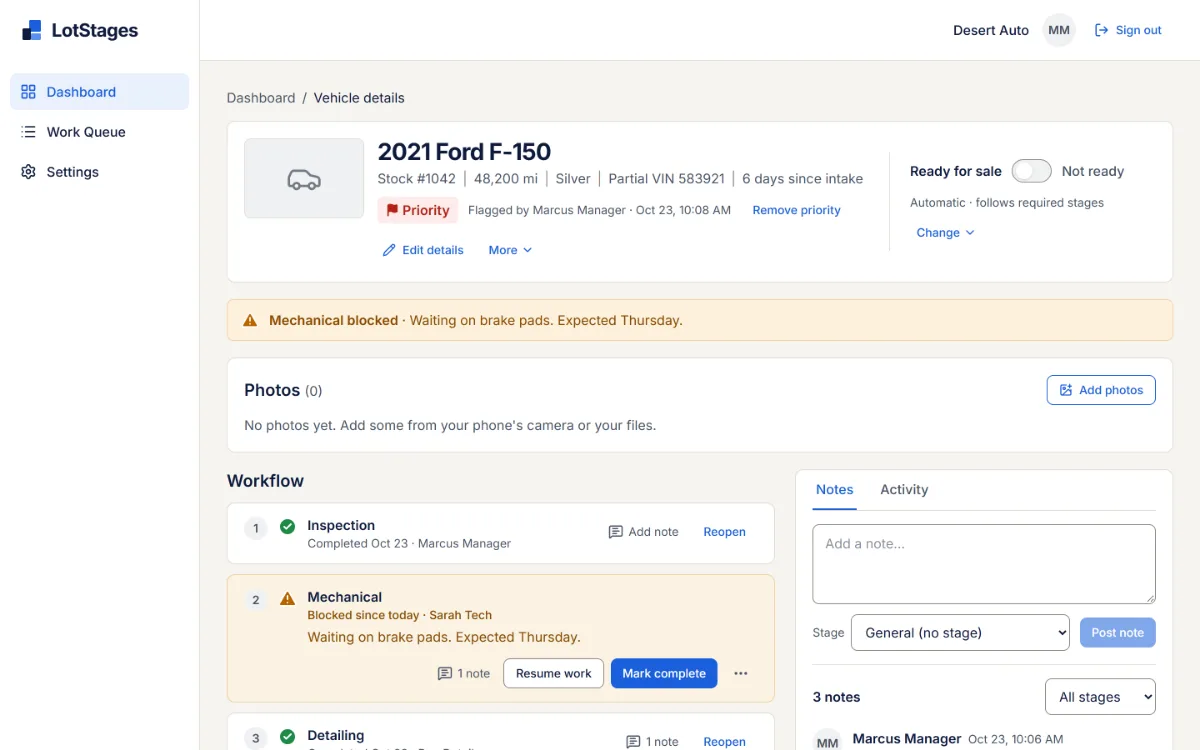Mark the Mechanical stage complete

tap(664, 674)
